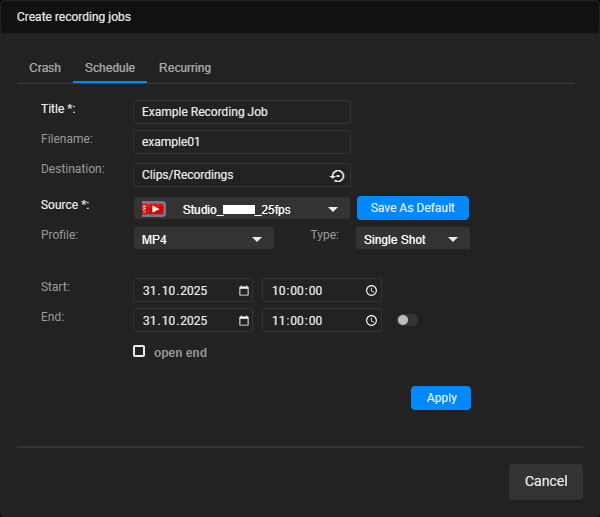The width and height of the screenshot is (600, 517).
Task: Click the Start date 31.10.2025
Action: 193,290
